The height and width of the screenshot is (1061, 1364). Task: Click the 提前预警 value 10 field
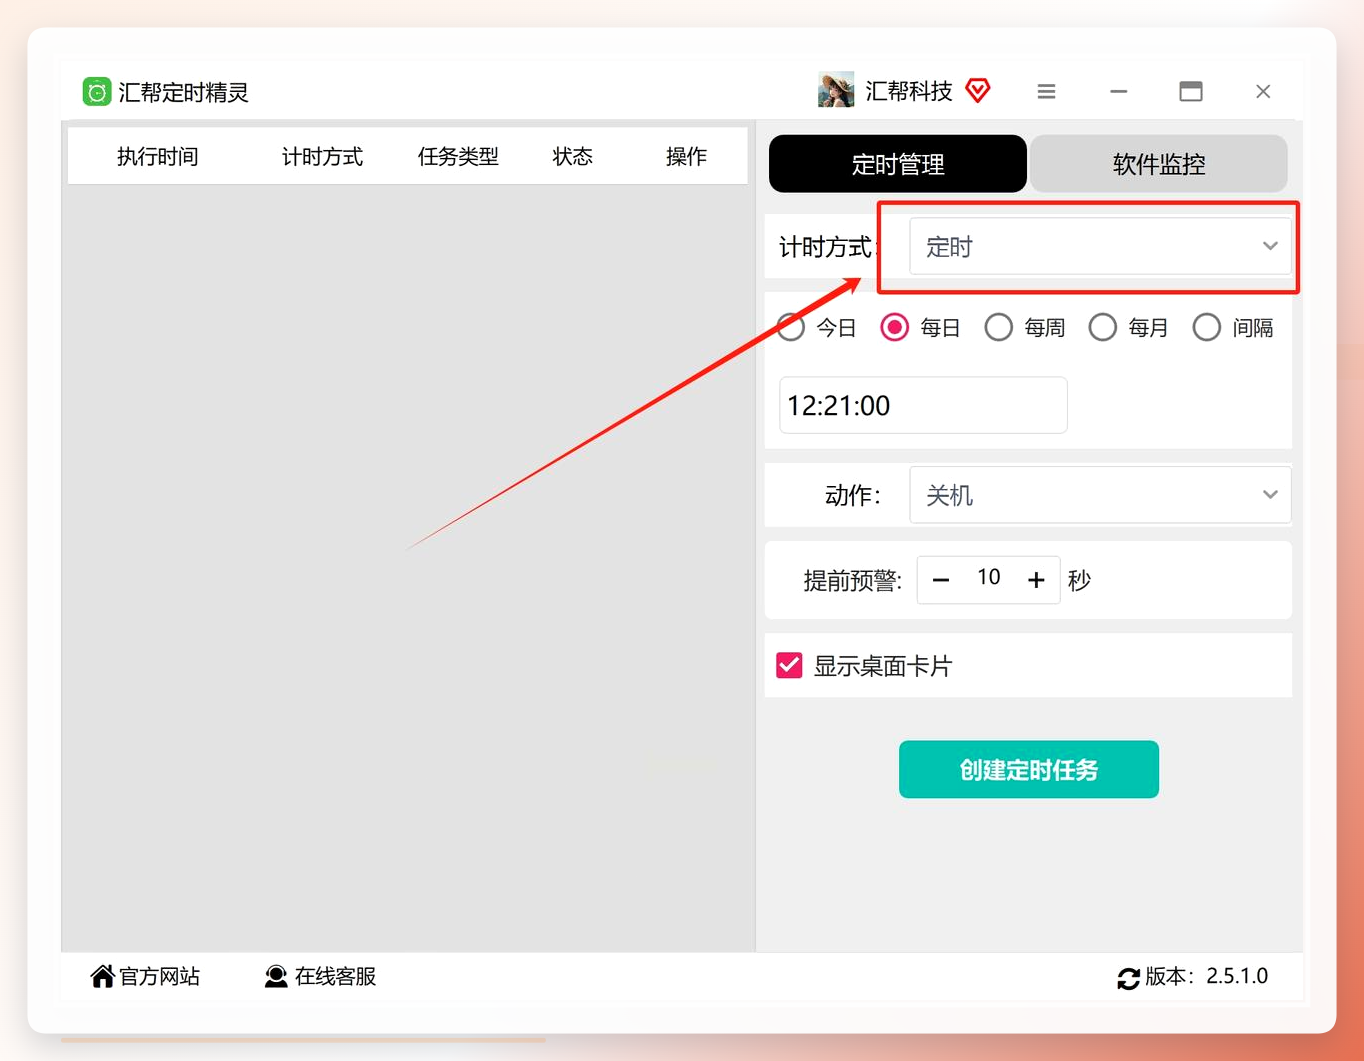click(988, 578)
